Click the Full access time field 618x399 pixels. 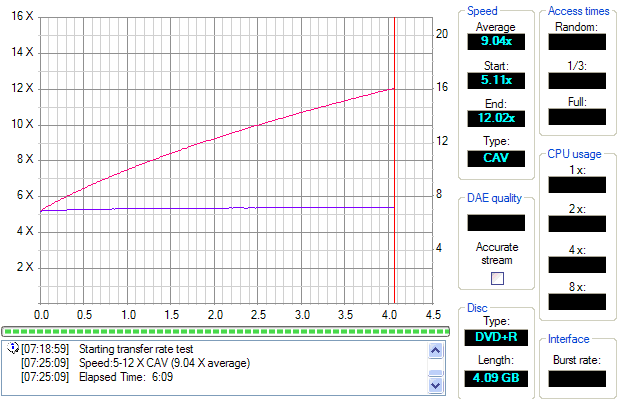tap(577, 117)
